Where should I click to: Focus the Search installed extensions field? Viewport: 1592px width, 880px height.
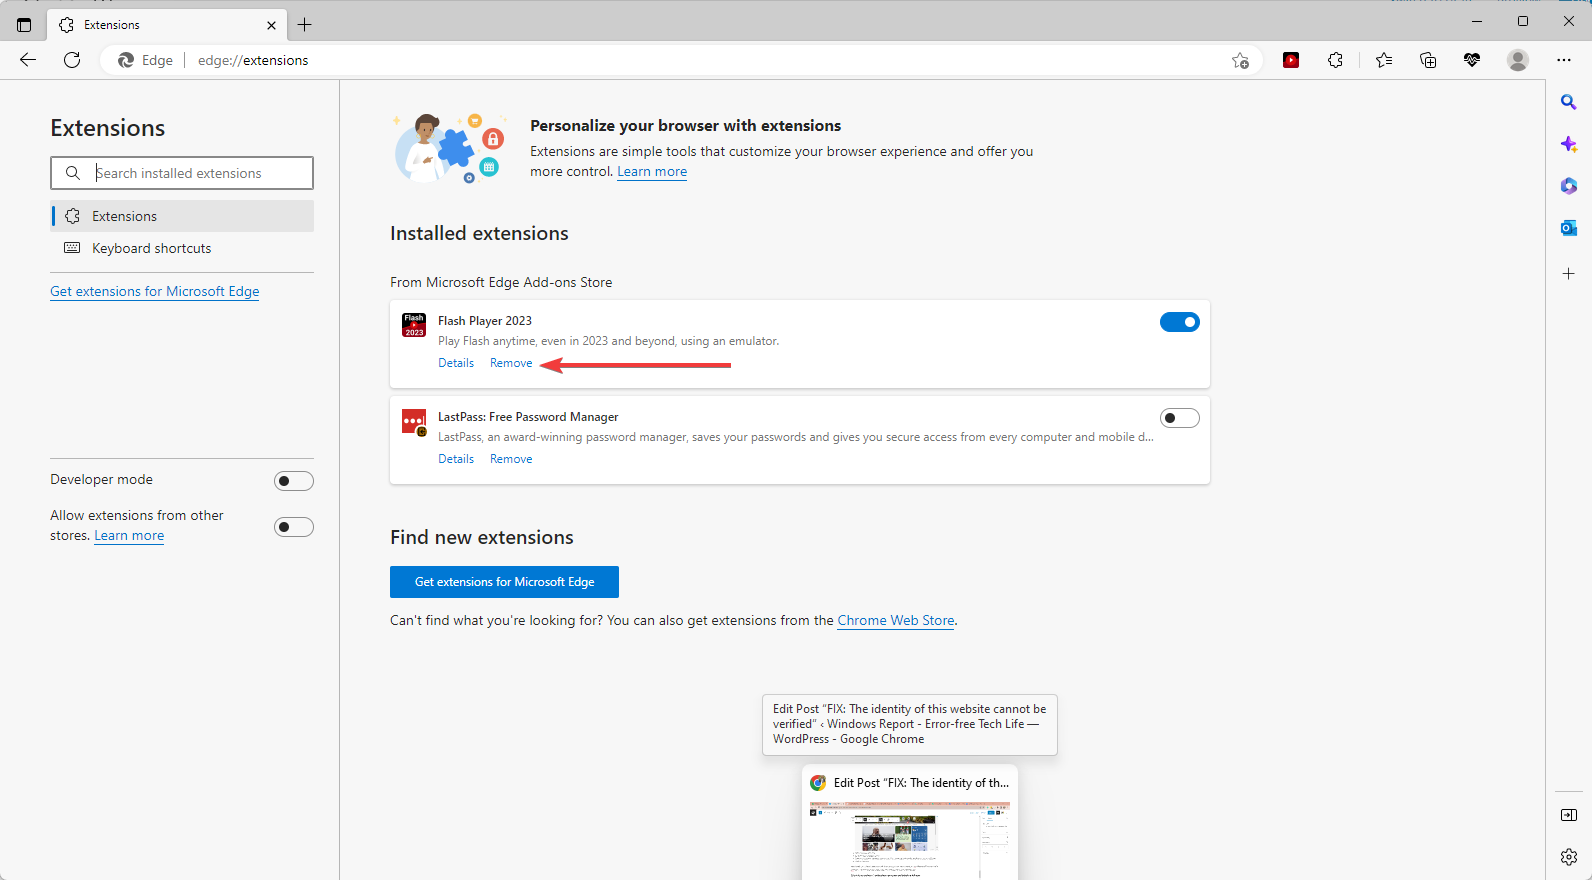pyautogui.click(x=182, y=173)
